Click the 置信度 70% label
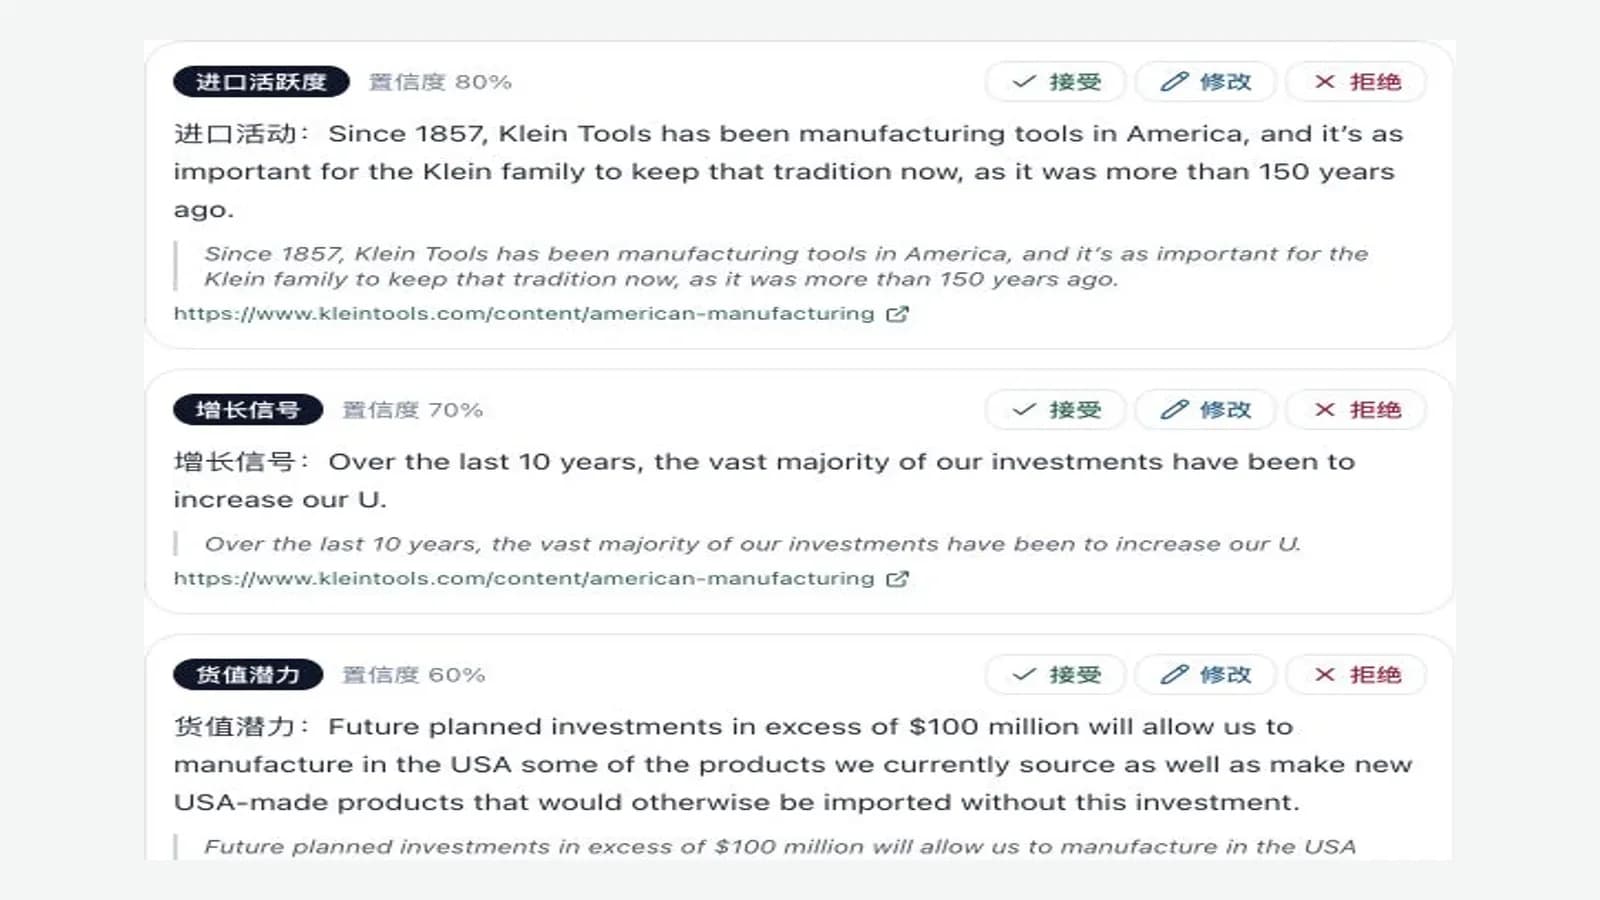 click(x=413, y=410)
